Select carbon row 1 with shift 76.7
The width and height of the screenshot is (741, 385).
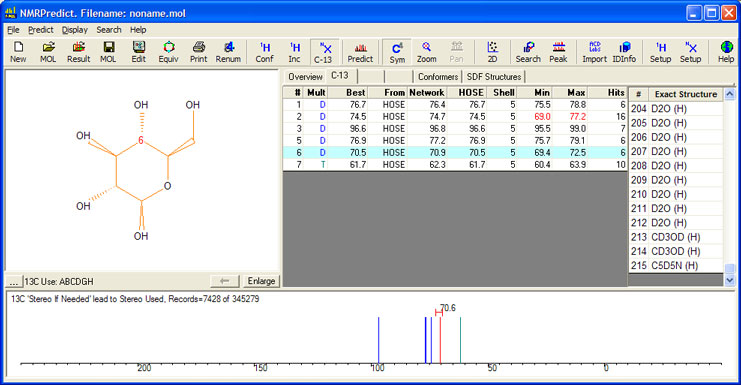455,105
